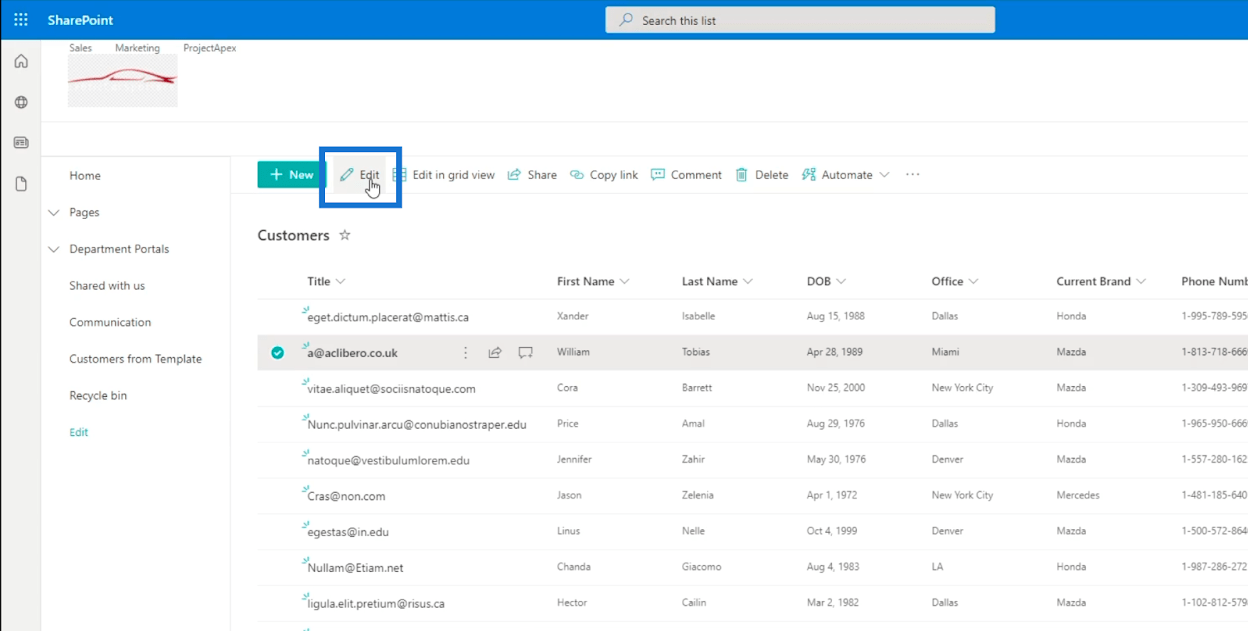The height and width of the screenshot is (631, 1248).
Task: Click Copy link command
Action: coord(604,174)
